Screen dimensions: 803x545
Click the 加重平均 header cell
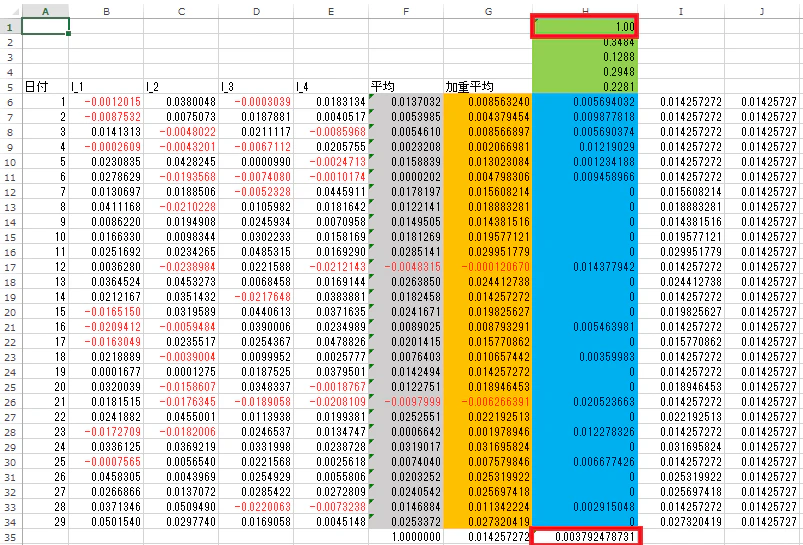(488, 87)
